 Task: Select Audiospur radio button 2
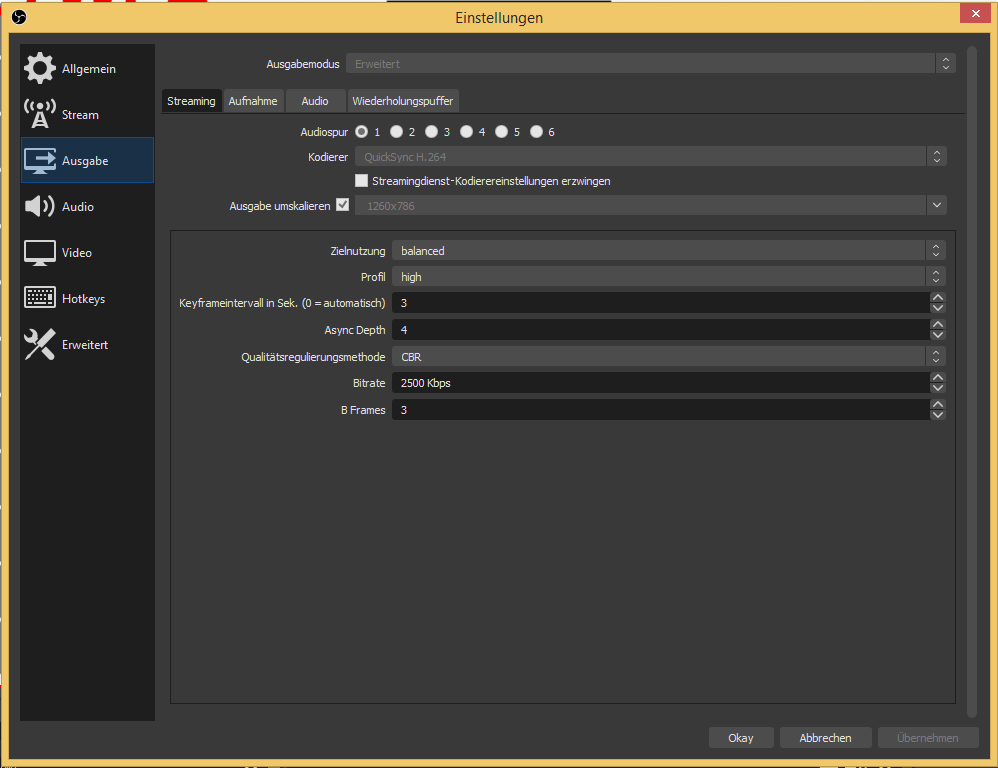click(397, 132)
